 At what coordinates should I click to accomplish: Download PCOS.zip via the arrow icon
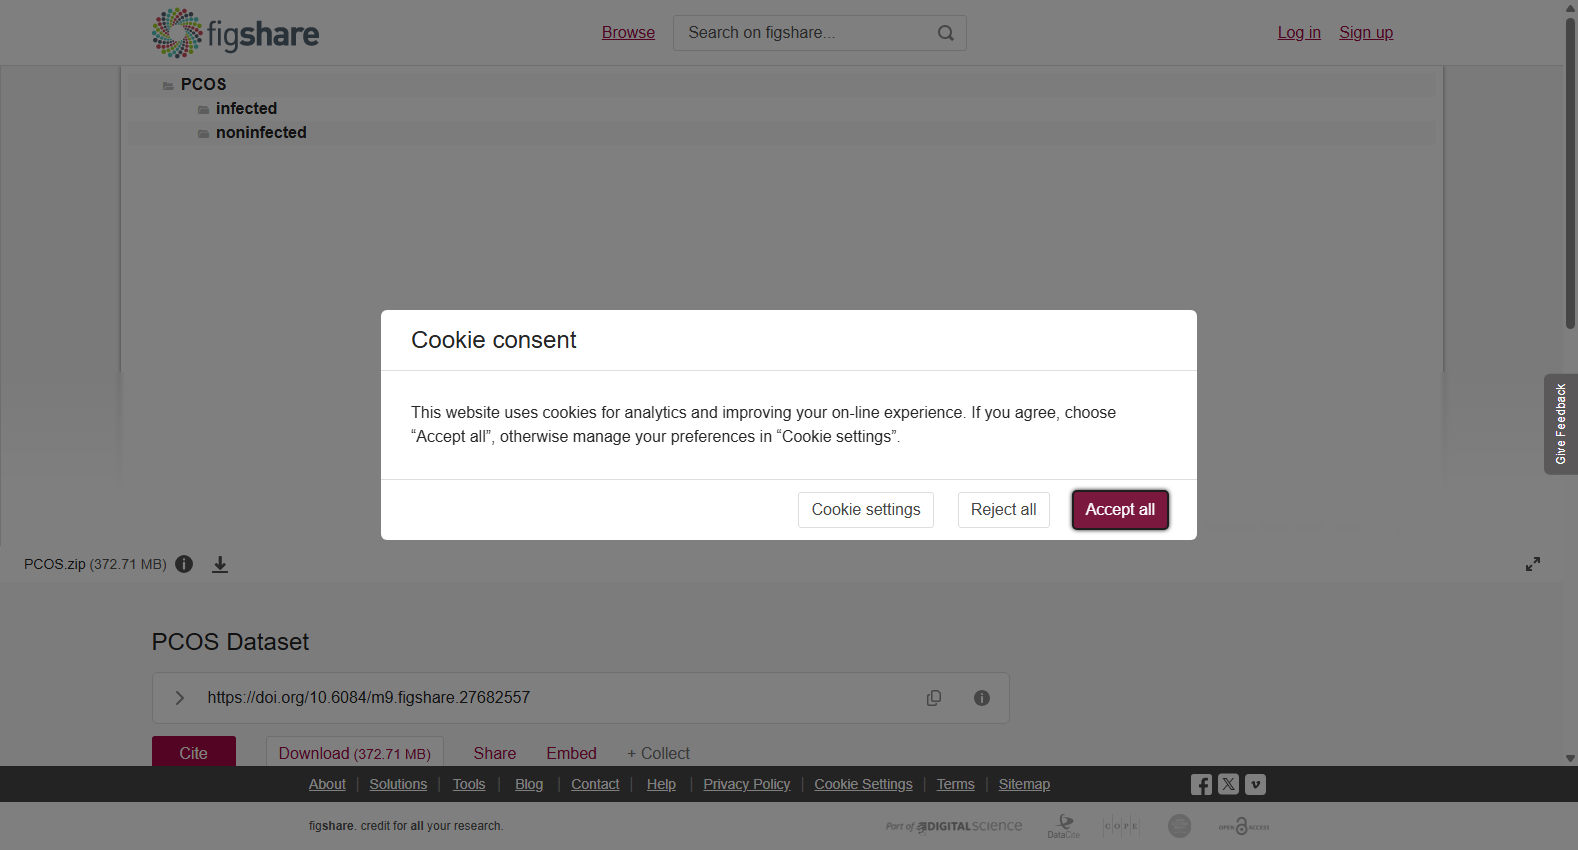220,564
